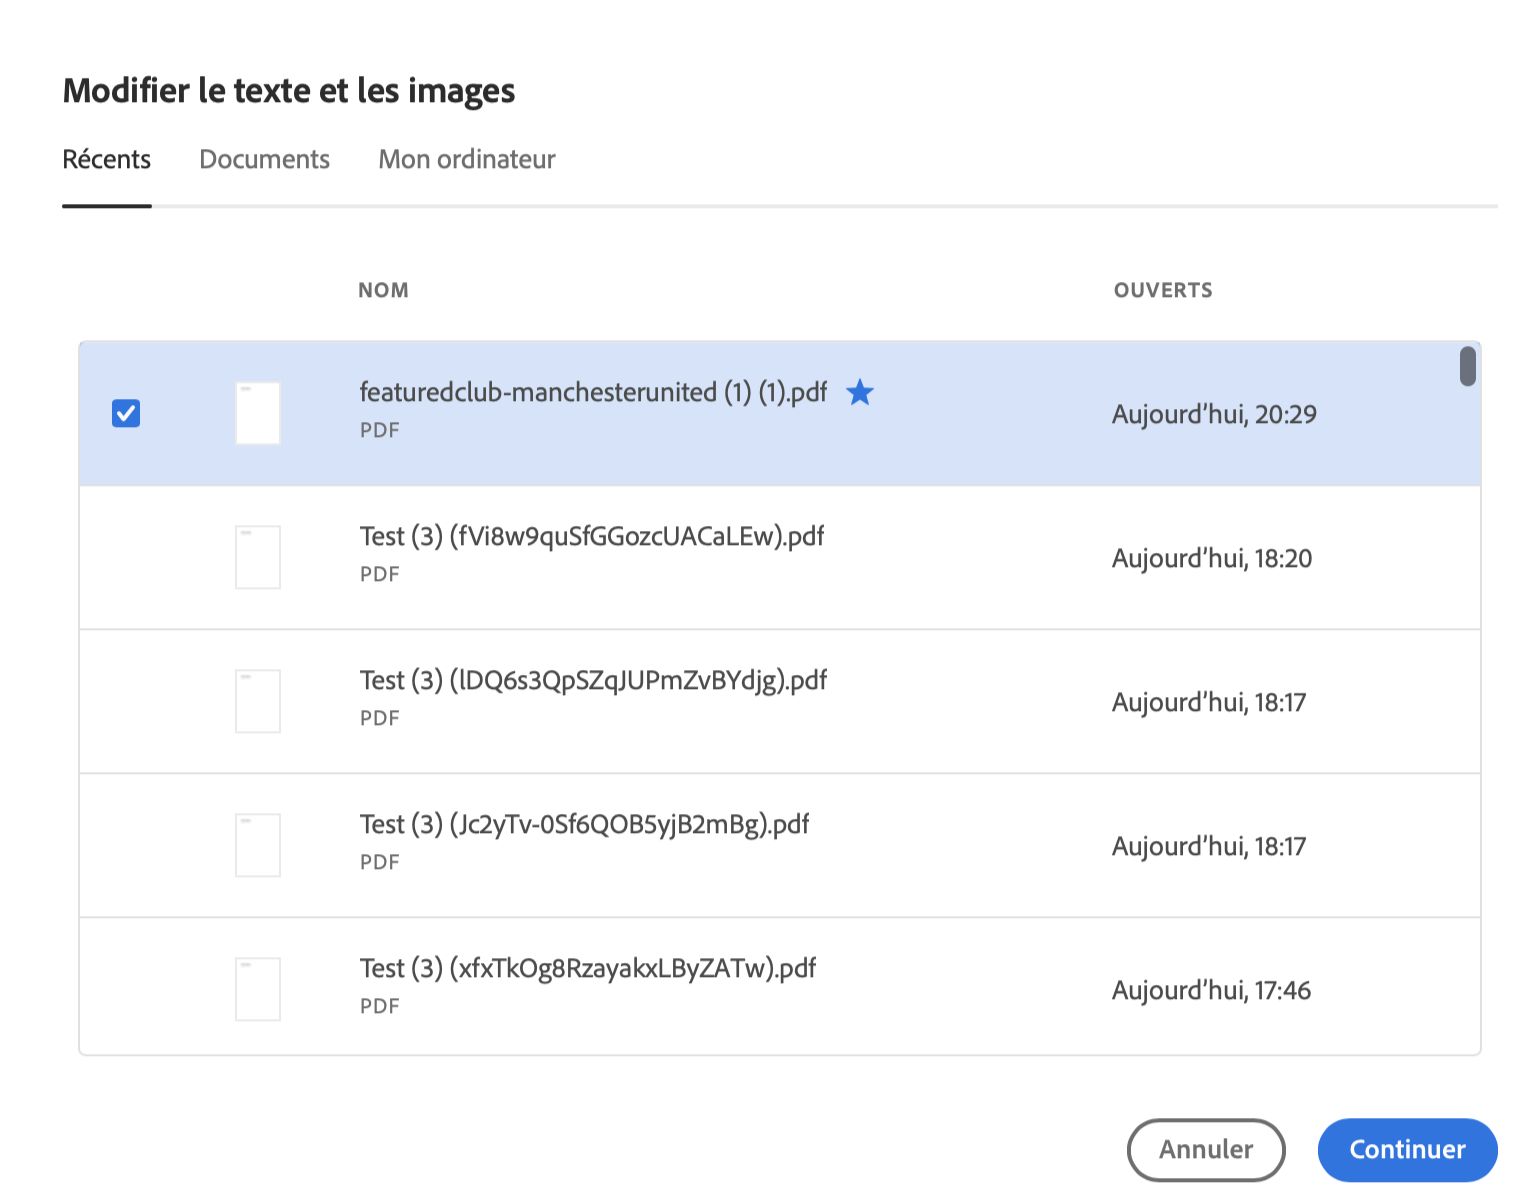1532x1196 pixels.
Task: Click the Aujourd'hui, 18:20 timestamp
Action: pos(1212,558)
